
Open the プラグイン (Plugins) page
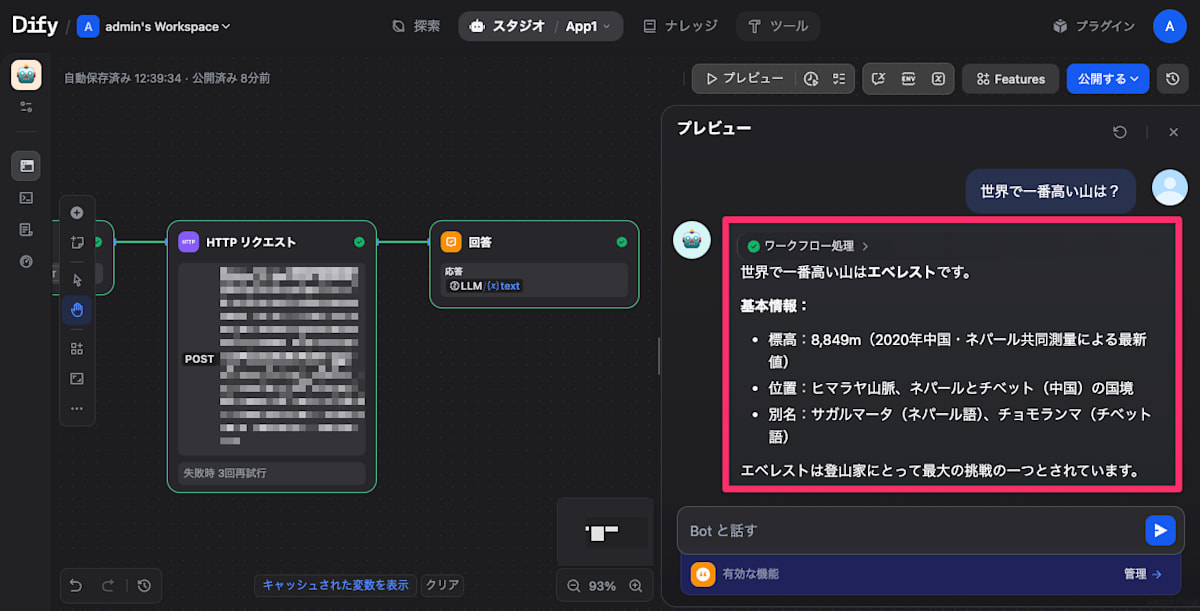point(1094,26)
